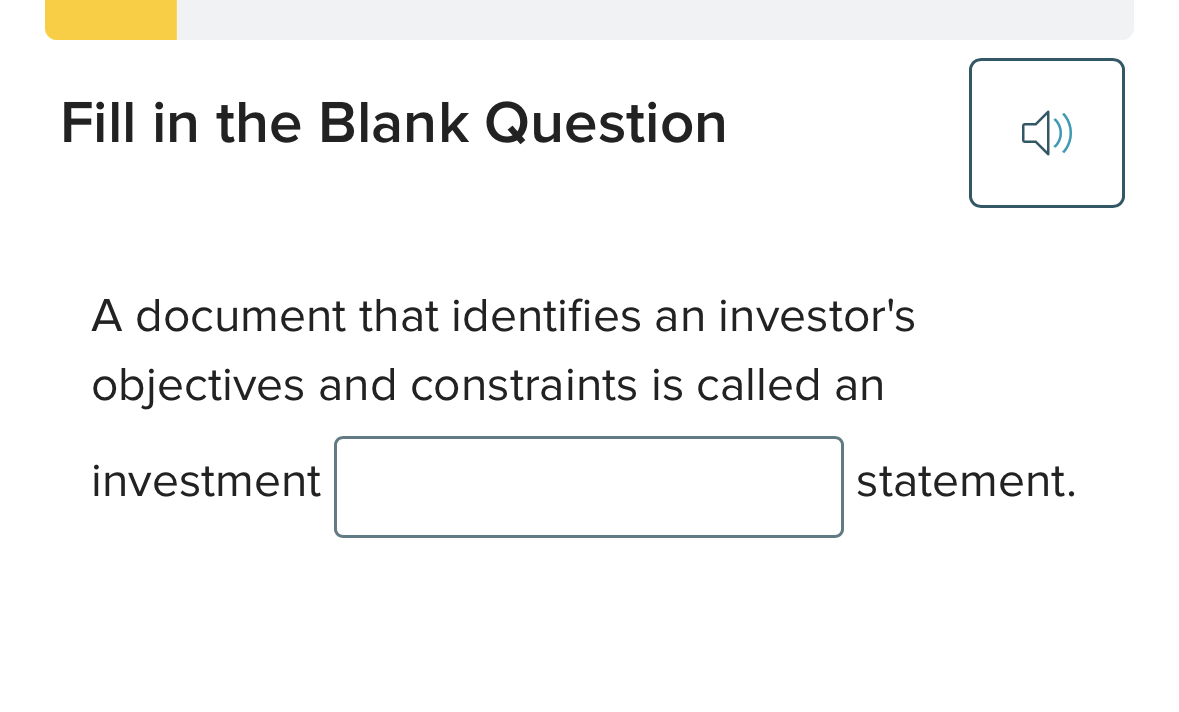Select the yellow progress segment at the top

(x=110, y=20)
